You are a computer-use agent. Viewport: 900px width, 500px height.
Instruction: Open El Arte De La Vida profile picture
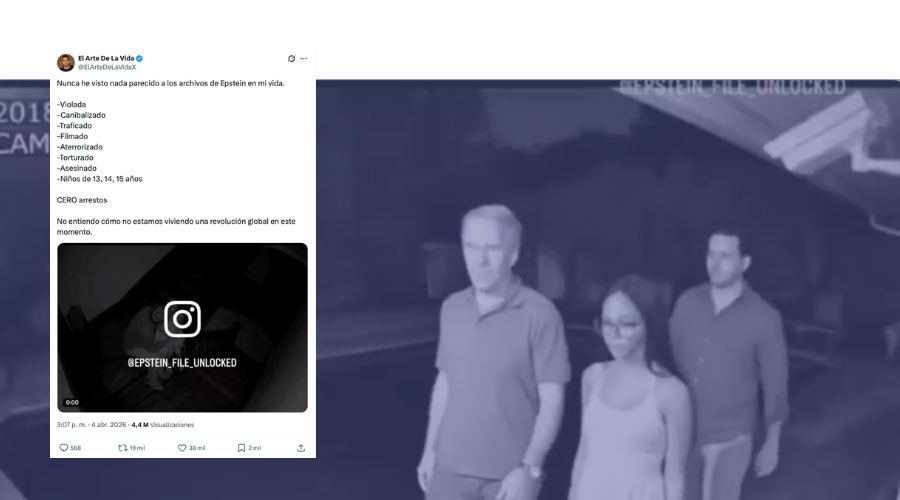(x=66, y=62)
